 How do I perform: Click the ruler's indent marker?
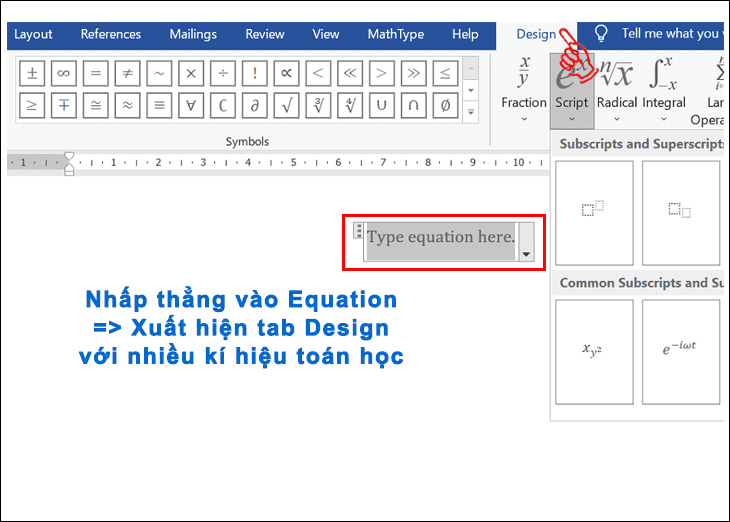(x=69, y=163)
